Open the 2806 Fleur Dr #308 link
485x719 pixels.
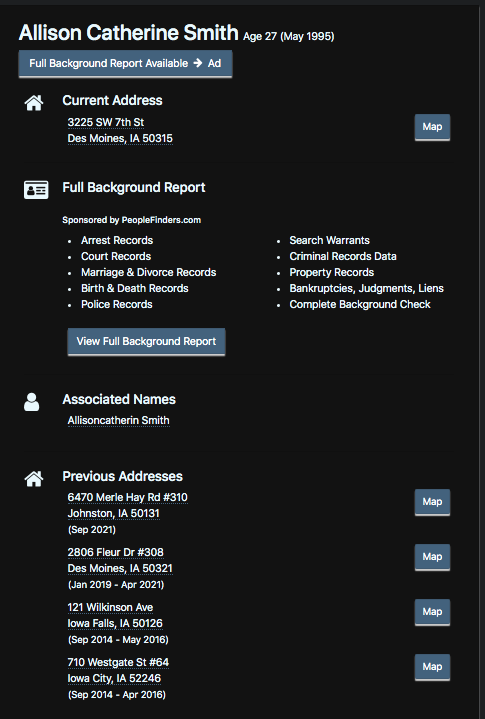pyautogui.click(x=116, y=553)
